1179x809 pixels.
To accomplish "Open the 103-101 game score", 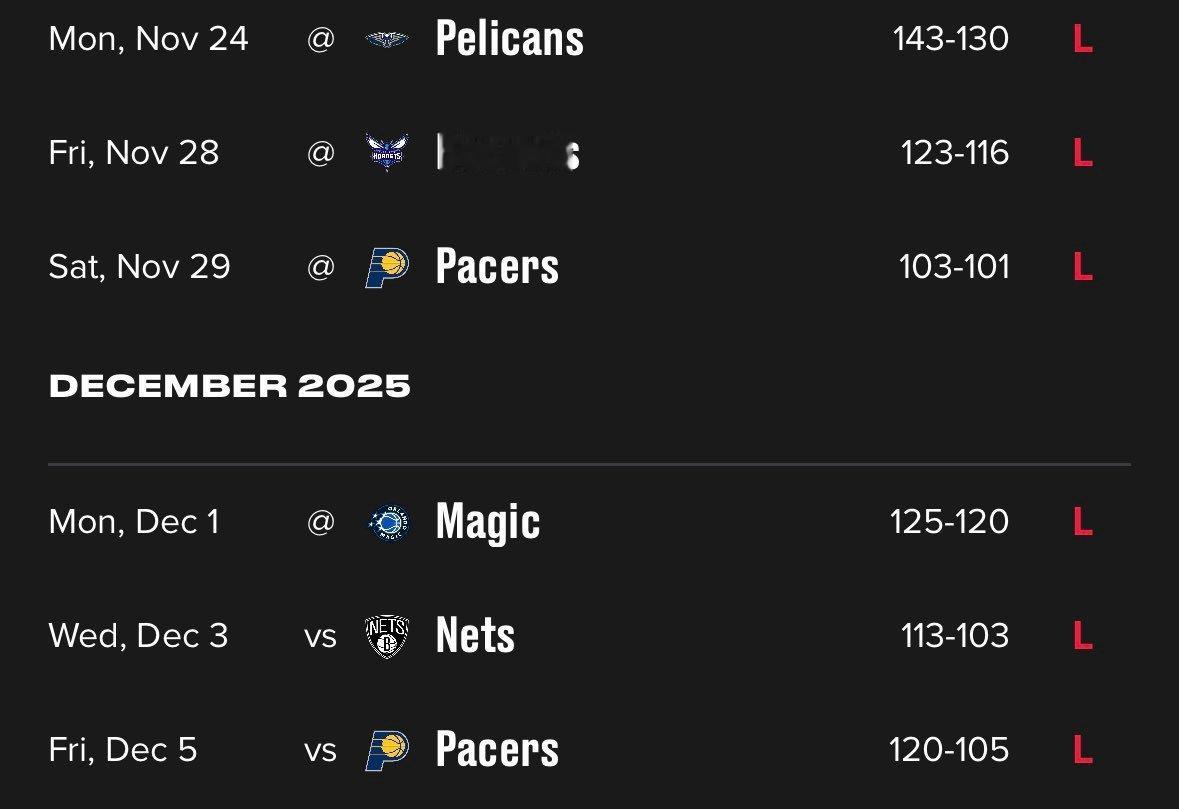I will coord(954,267).
